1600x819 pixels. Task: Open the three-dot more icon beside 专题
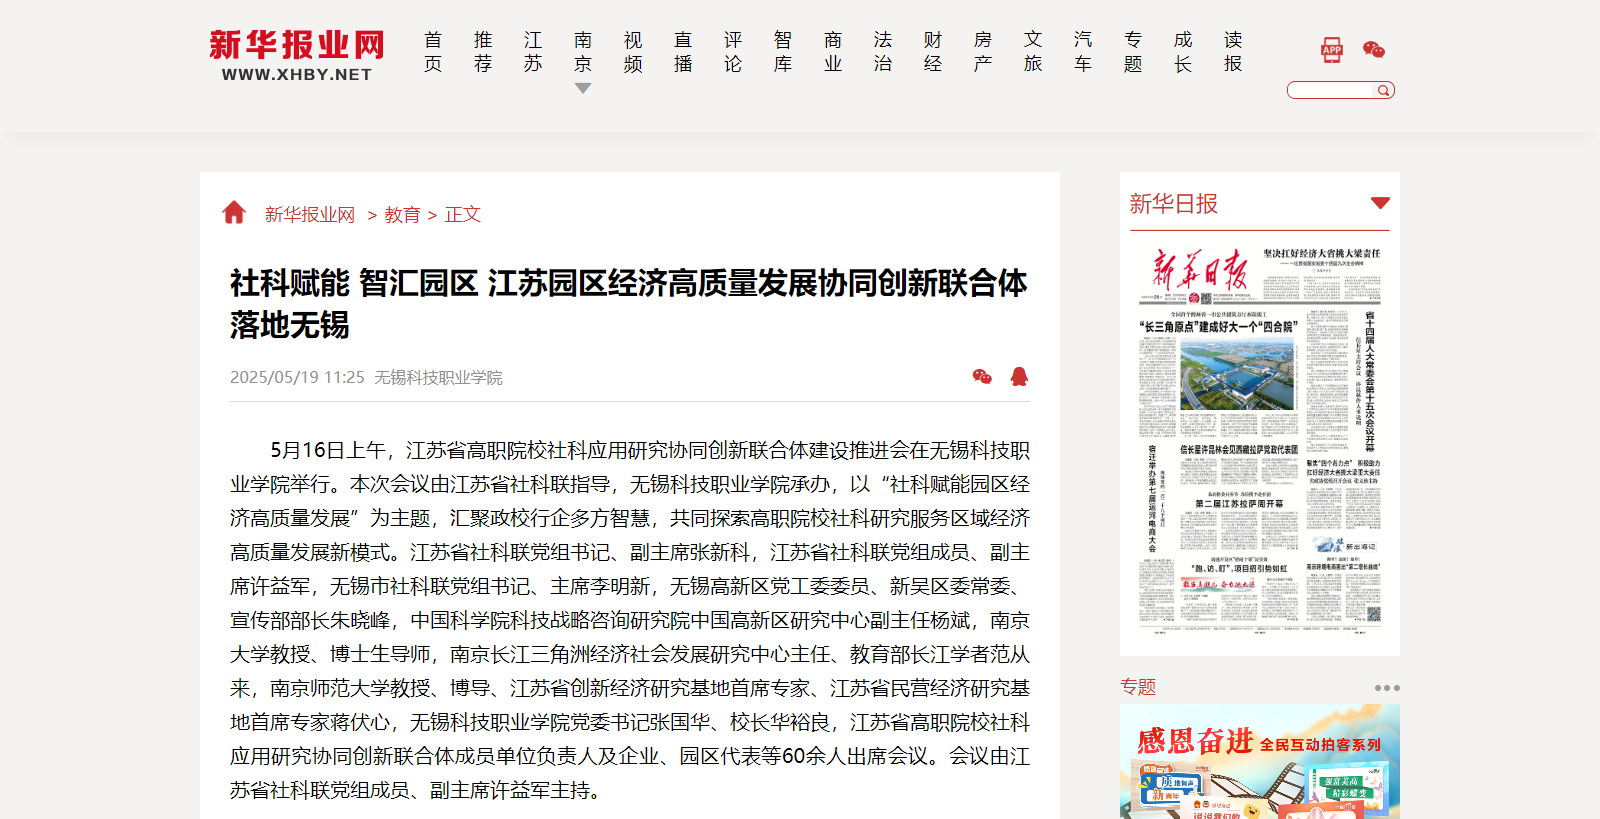click(x=1386, y=688)
